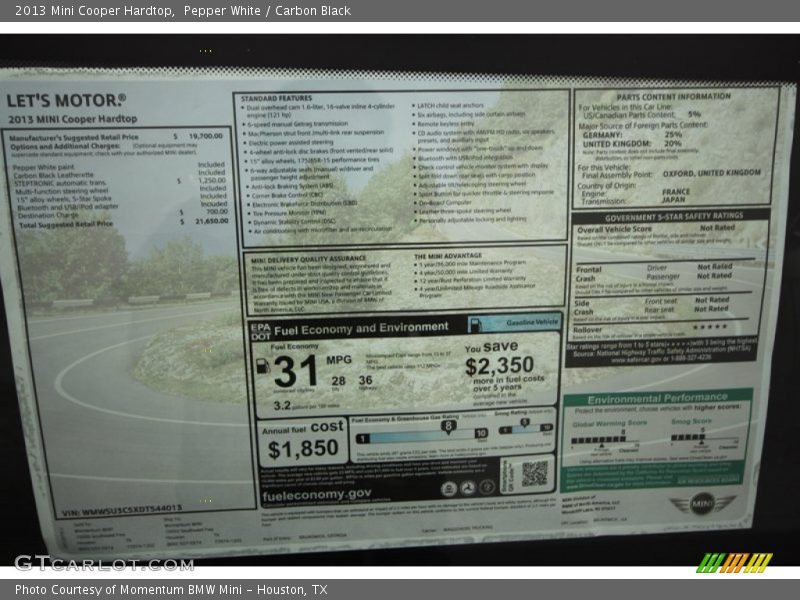Click the 'Pepper White paint' option
The height and width of the screenshot is (600, 800).
[x=43, y=167]
